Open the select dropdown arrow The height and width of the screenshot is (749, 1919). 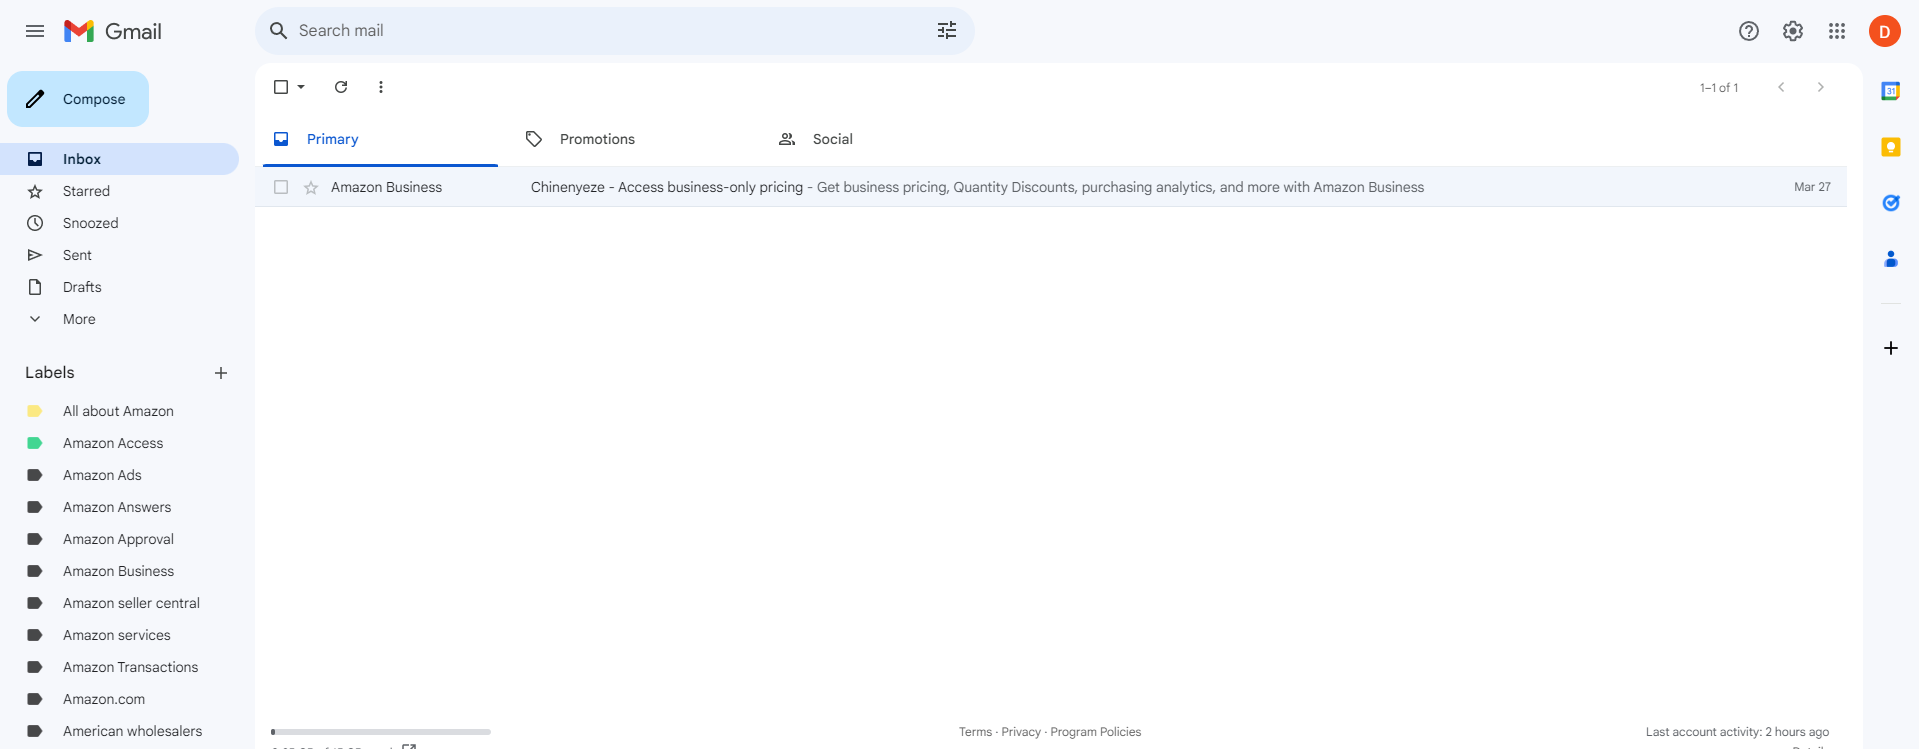point(301,87)
